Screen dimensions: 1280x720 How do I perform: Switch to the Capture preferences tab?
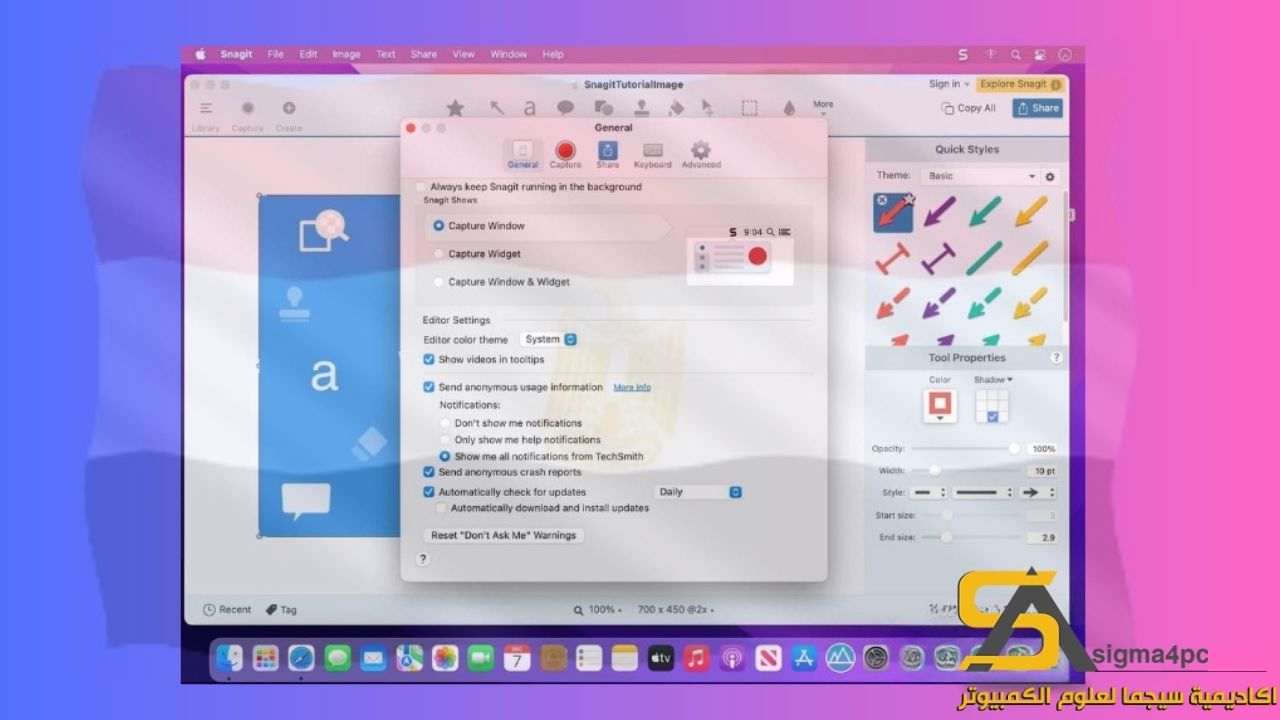coord(565,155)
